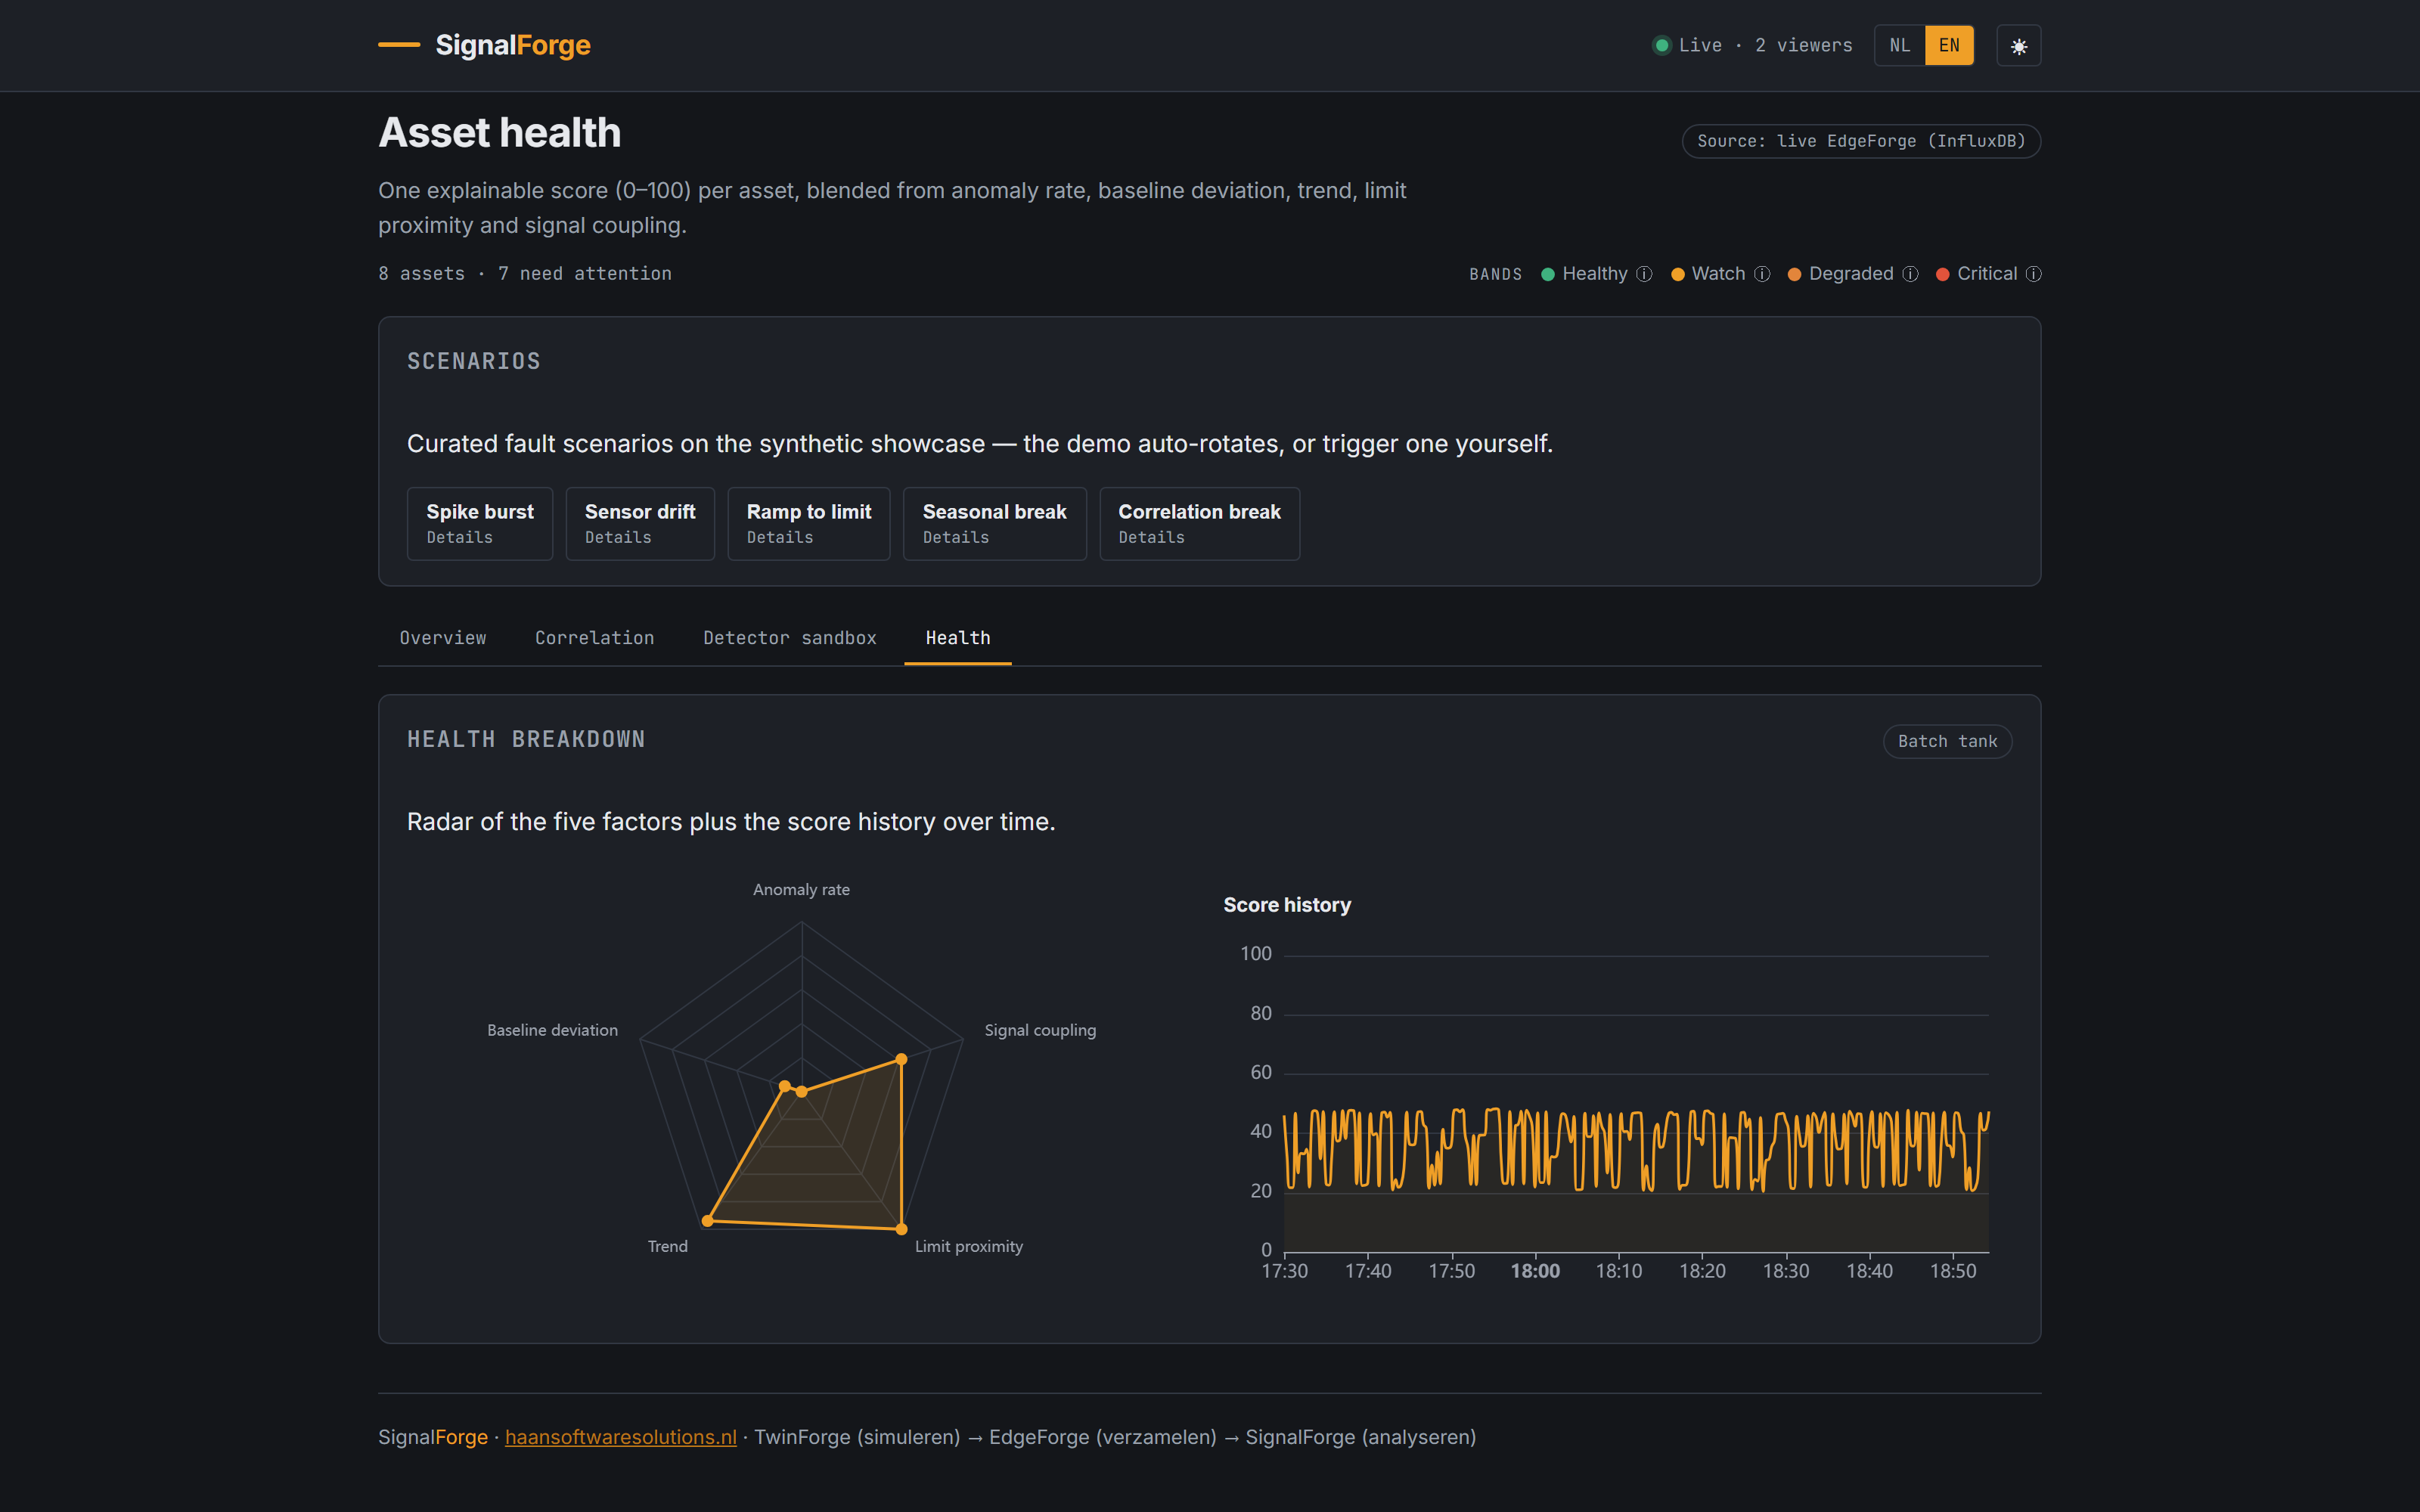Screen dimensions: 2420x1512
Task: Click the 100 value on score axis
Action: [x=1256, y=954]
